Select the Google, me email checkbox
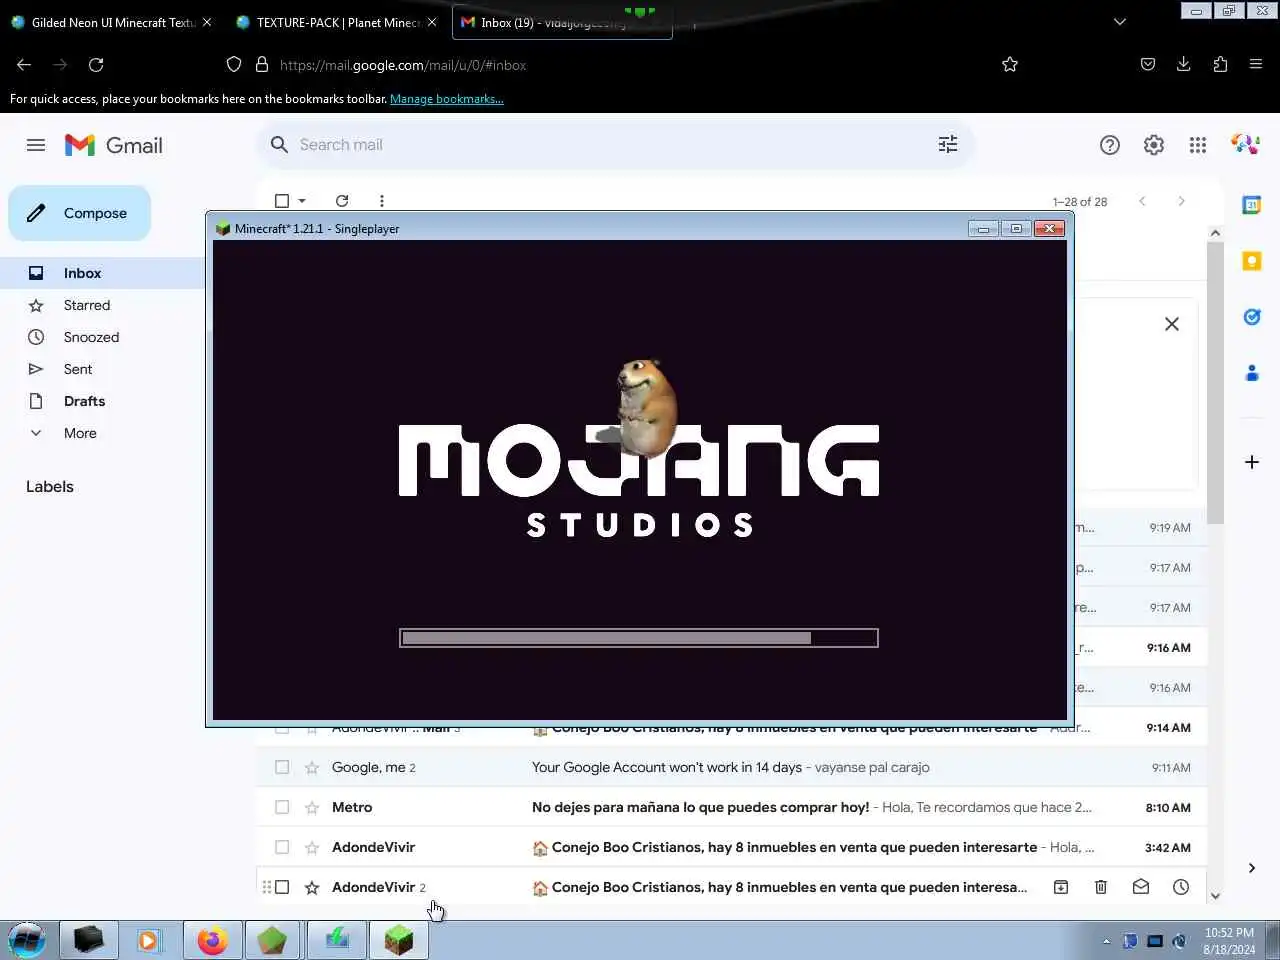This screenshot has width=1280, height=960. (x=282, y=767)
